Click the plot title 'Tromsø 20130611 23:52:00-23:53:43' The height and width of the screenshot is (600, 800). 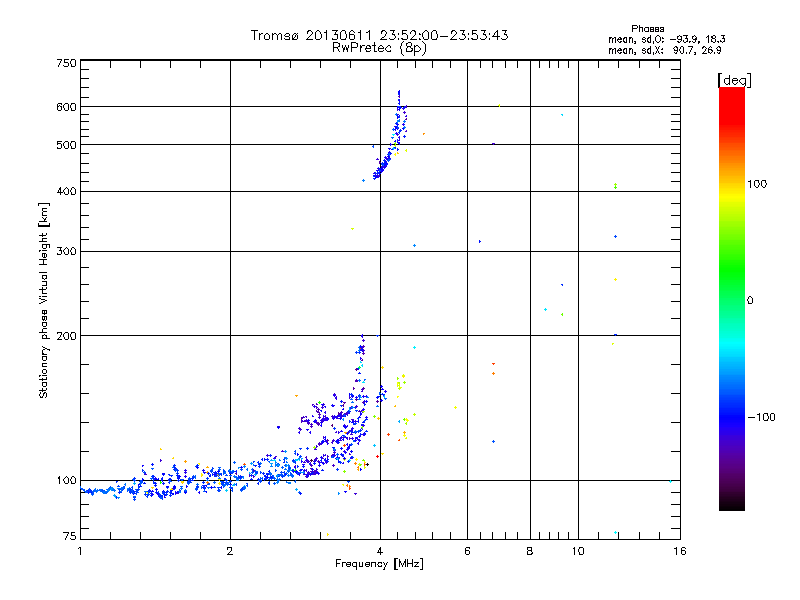379,35
